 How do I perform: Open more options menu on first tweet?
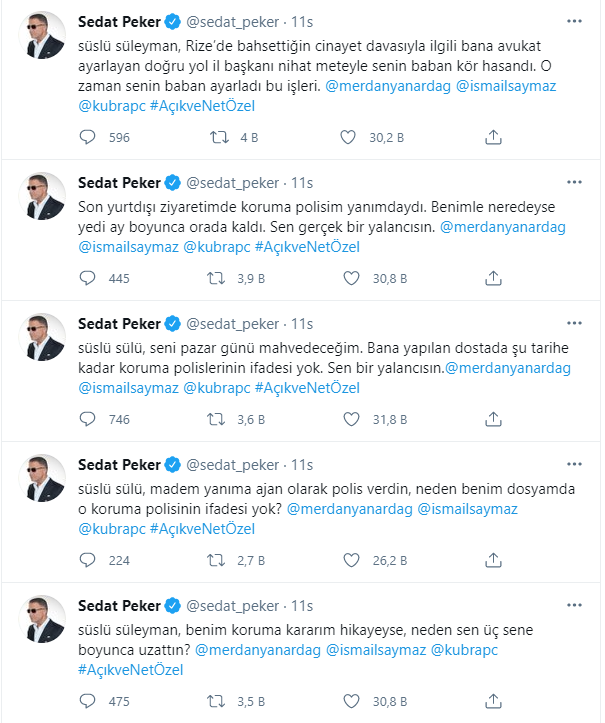pos(574,19)
